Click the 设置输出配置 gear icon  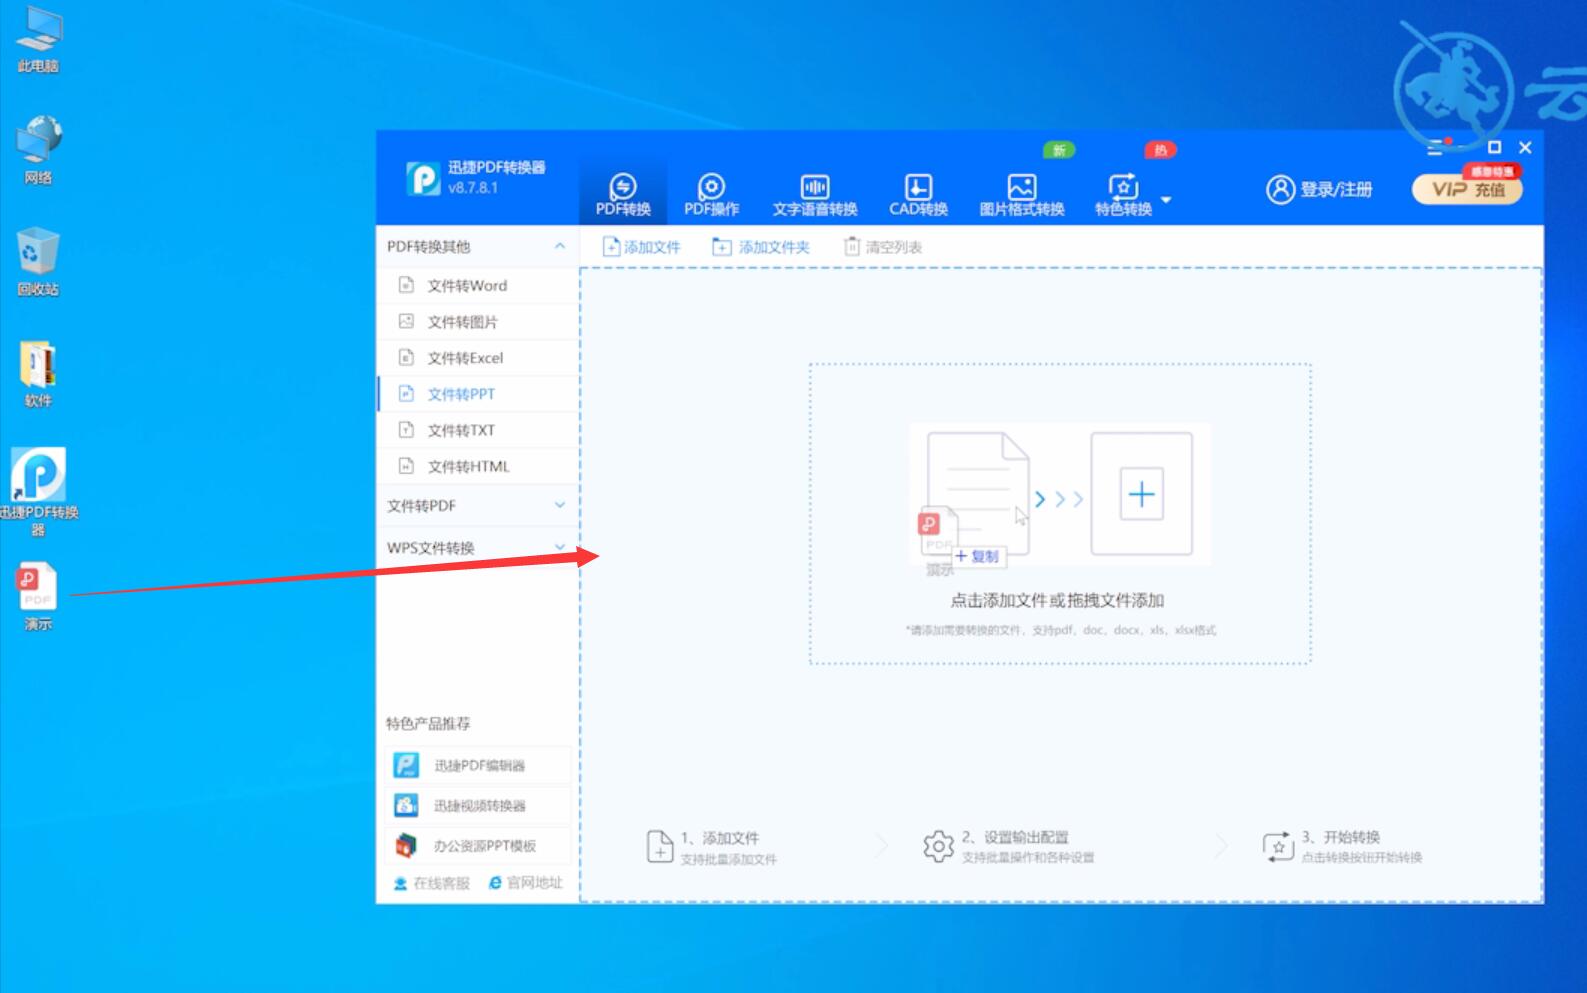938,846
